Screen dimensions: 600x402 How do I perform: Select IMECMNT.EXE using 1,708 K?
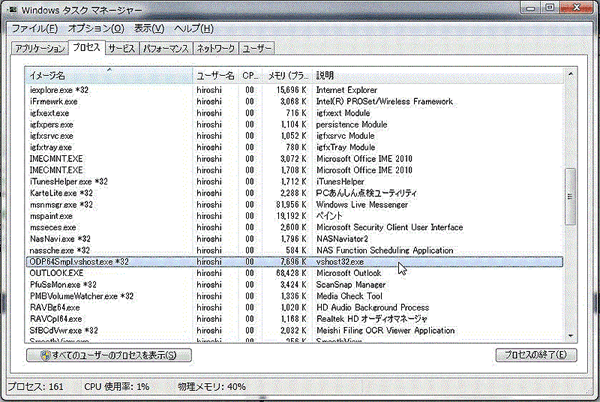click(x=294, y=170)
